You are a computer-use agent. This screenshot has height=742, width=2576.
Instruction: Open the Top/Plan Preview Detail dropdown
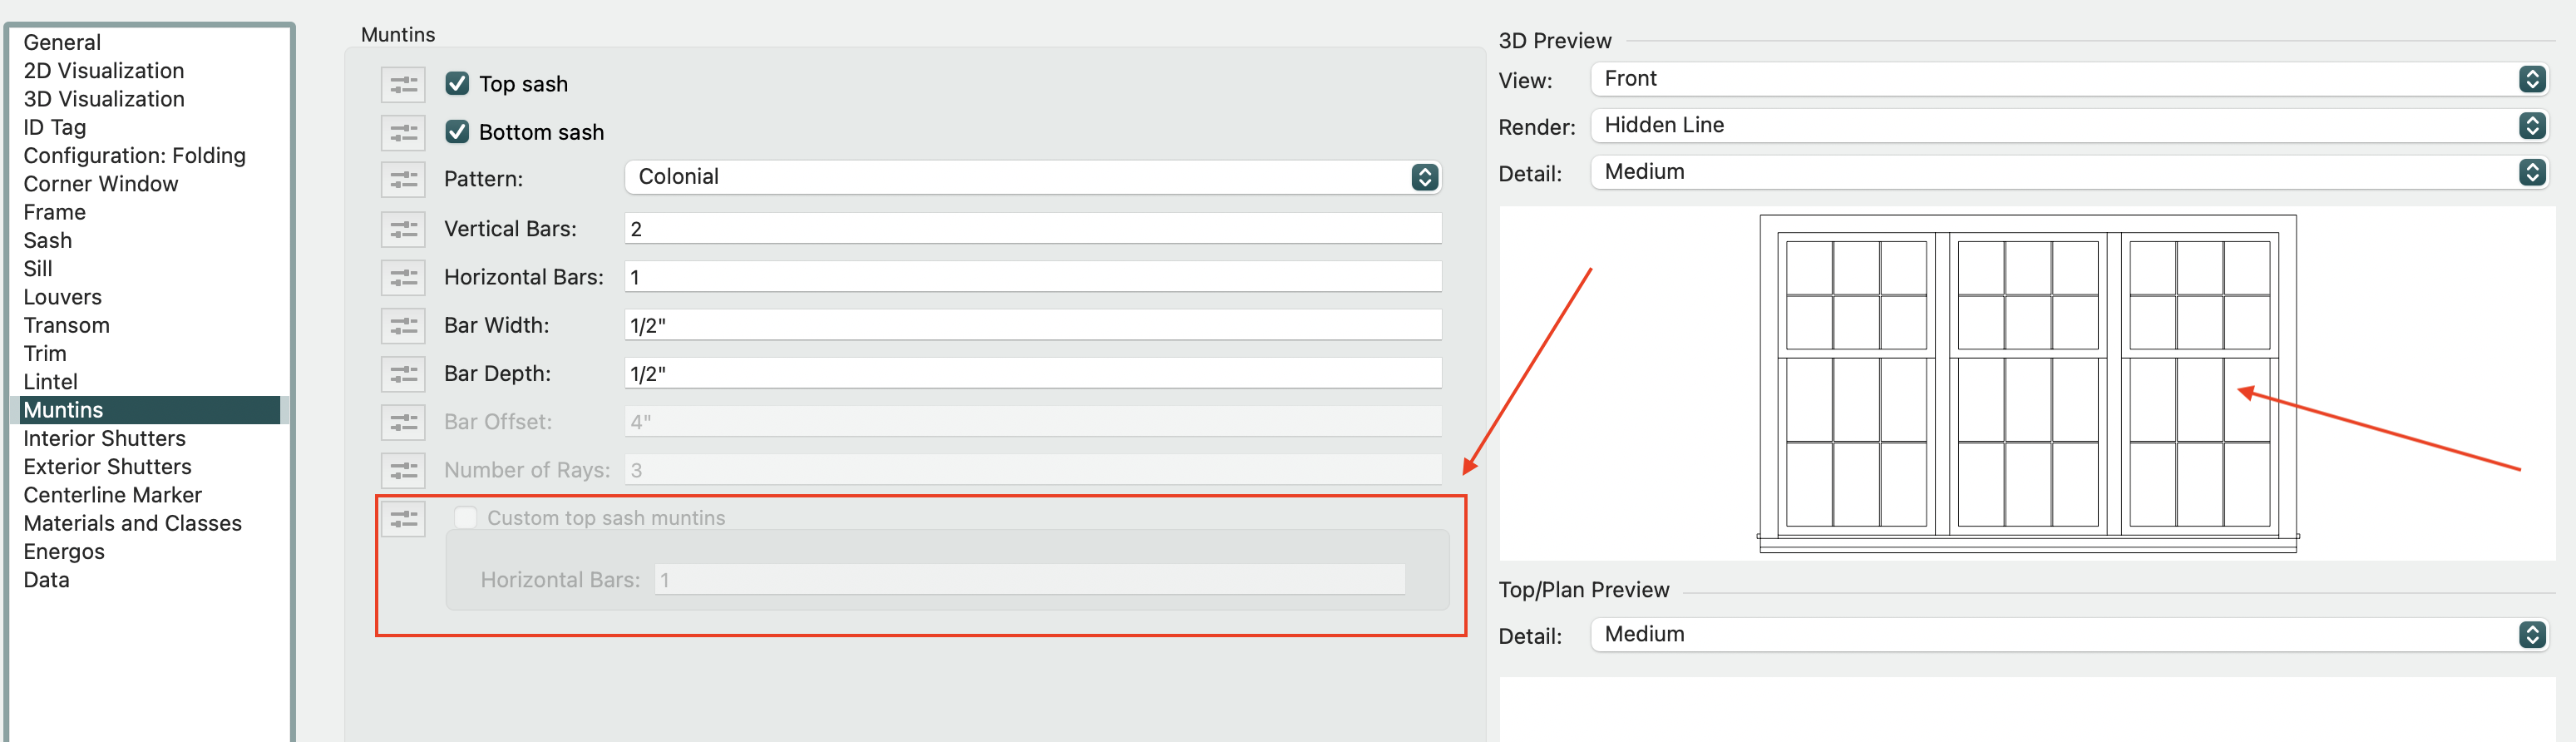pos(2067,635)
